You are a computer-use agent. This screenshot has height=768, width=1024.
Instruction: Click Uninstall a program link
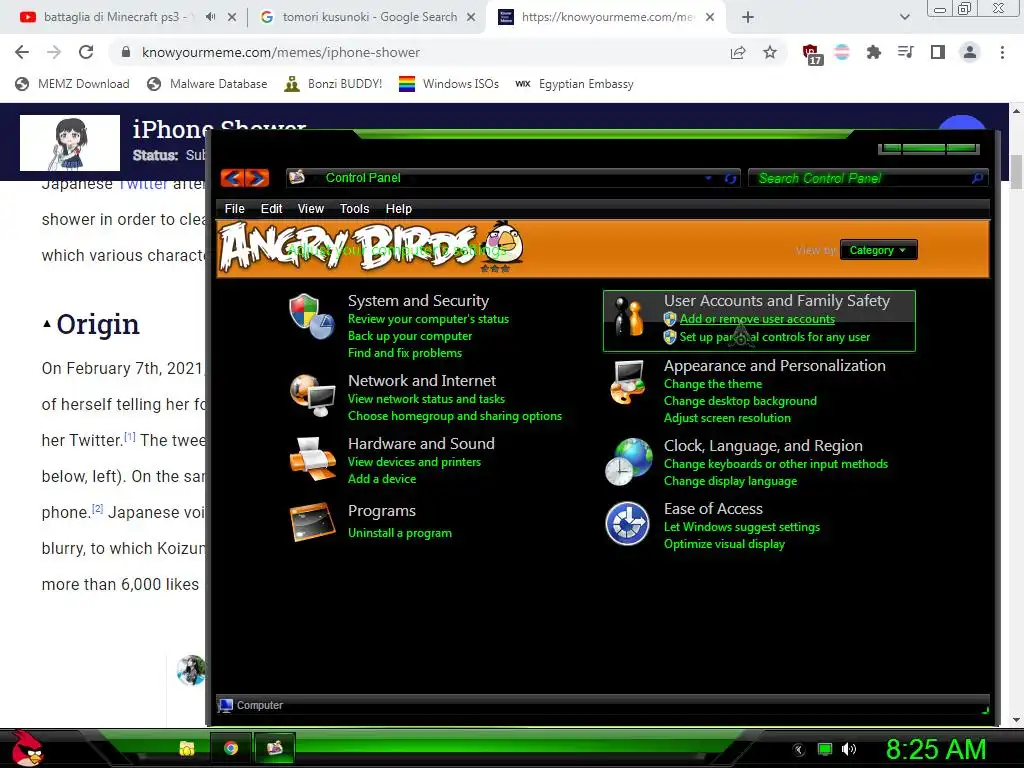(400, 533)
